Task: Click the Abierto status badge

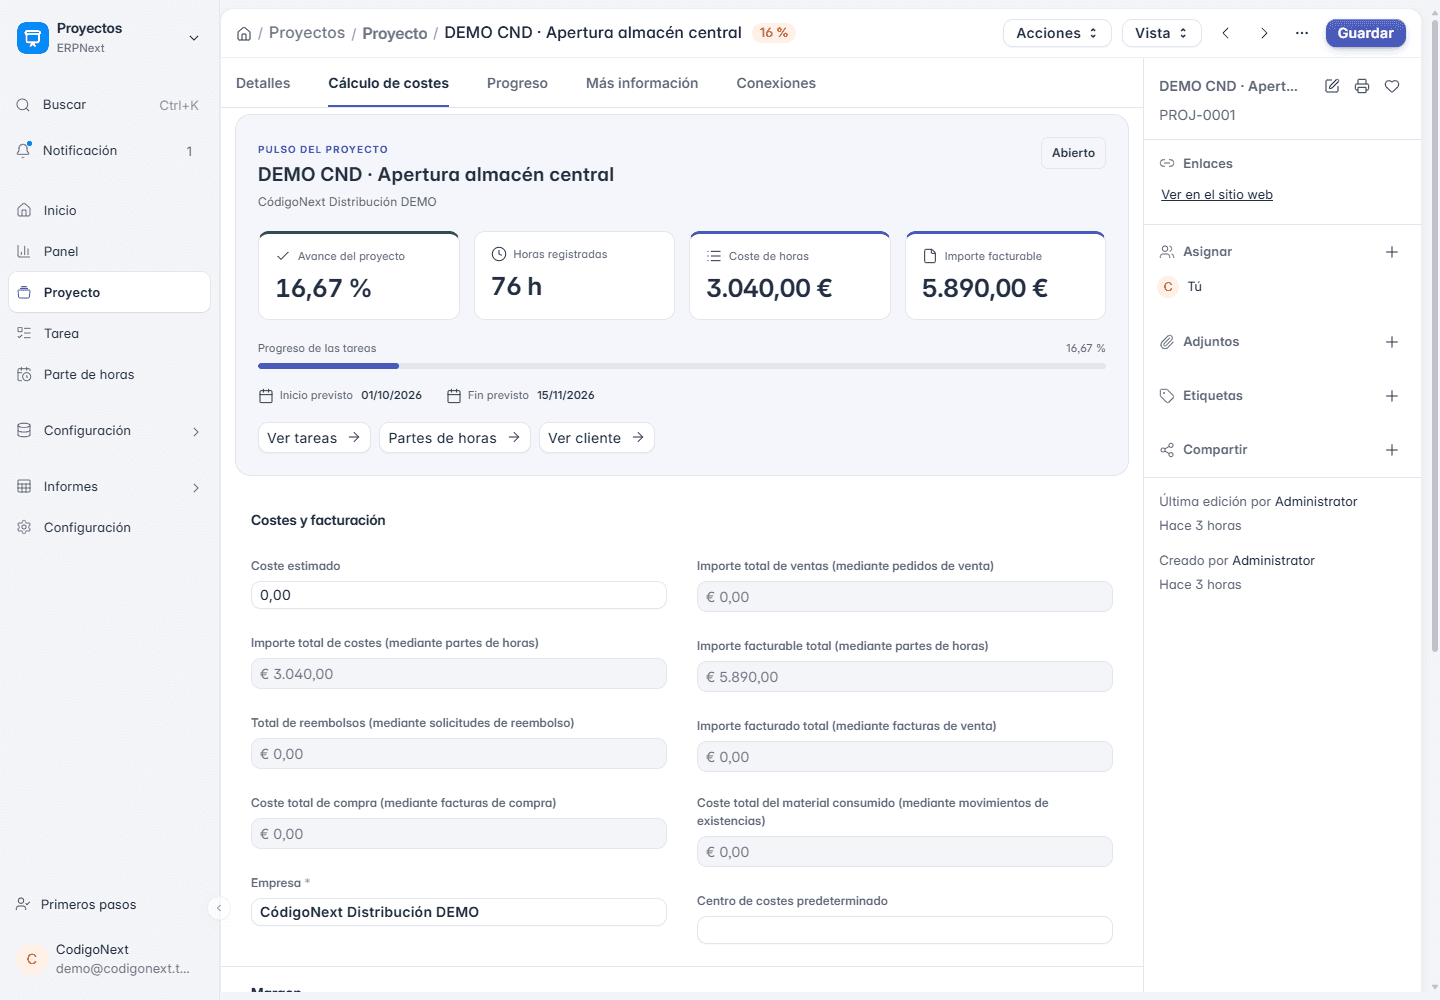Action: pos(1073,153)
